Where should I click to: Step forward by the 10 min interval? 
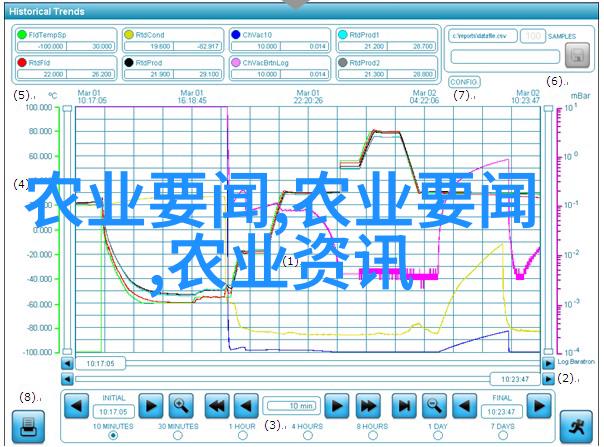click(x=337, y=405)
